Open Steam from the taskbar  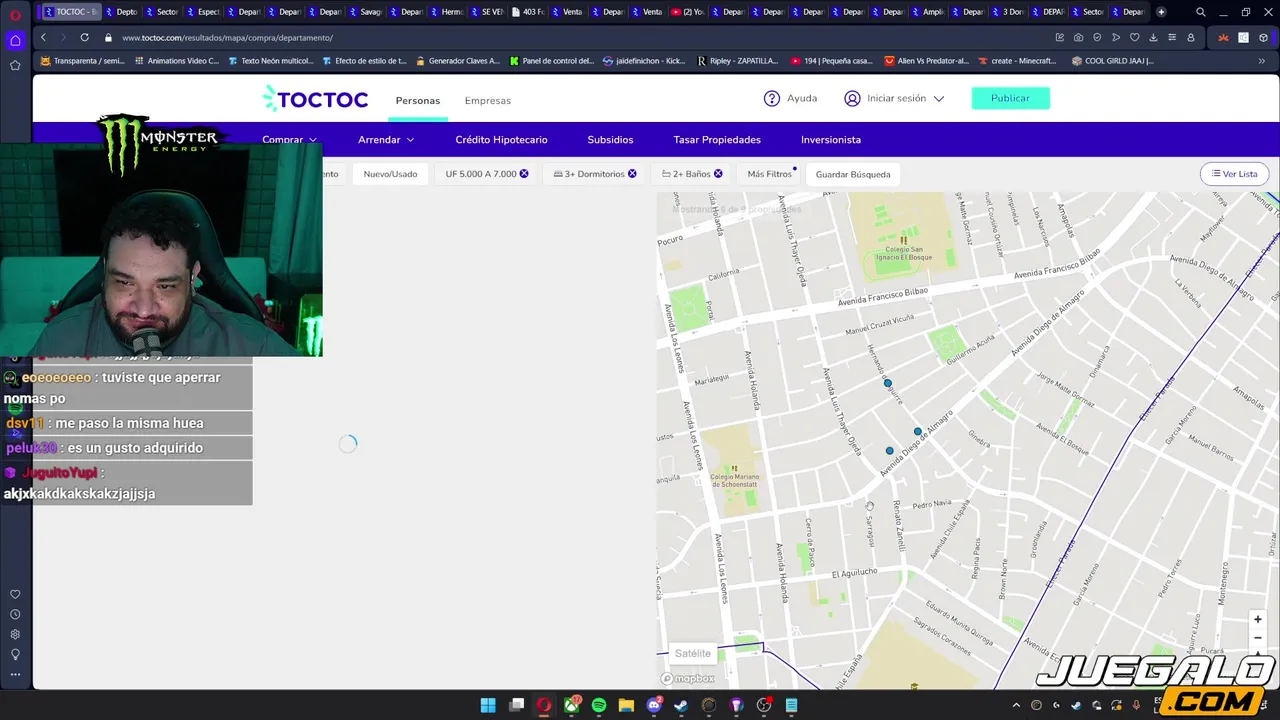pos(681,705)
